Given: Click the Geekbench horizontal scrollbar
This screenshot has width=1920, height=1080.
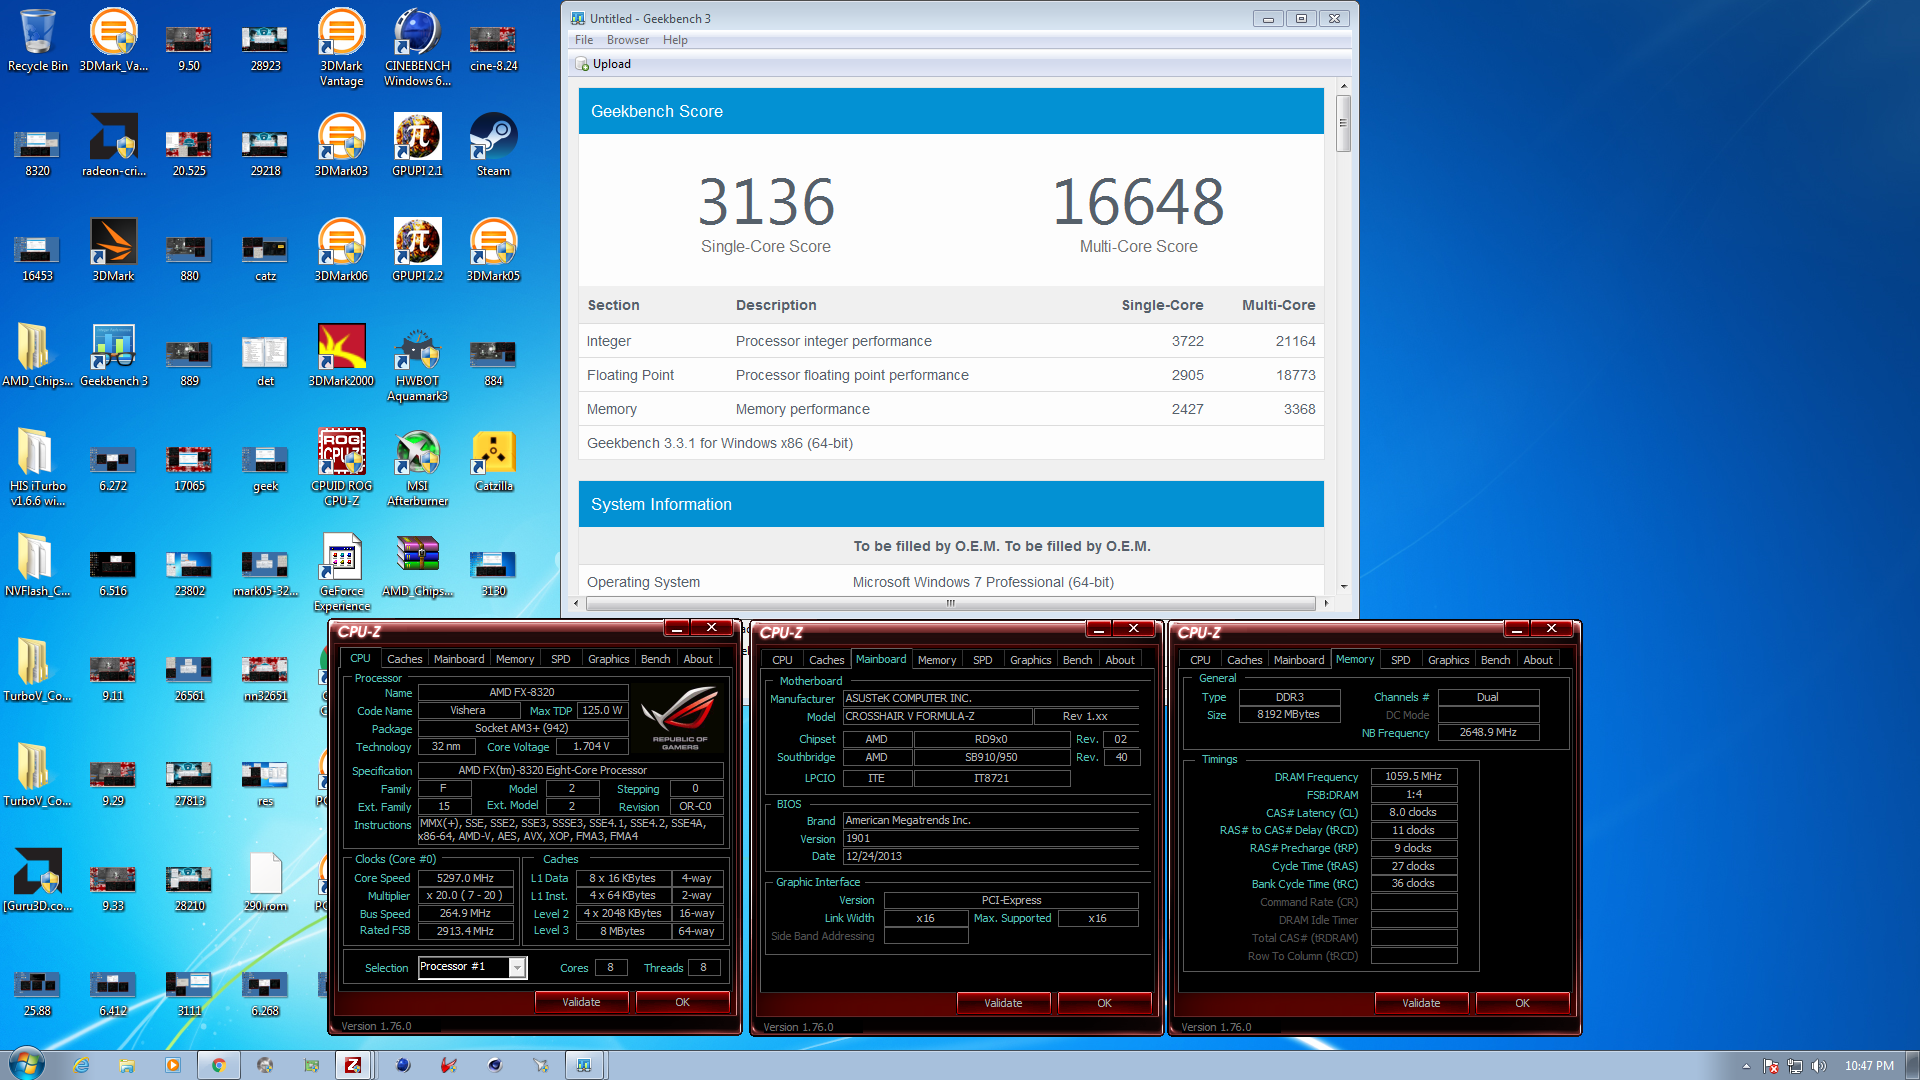Looking at the screenshot, I should tap(950, 603).
